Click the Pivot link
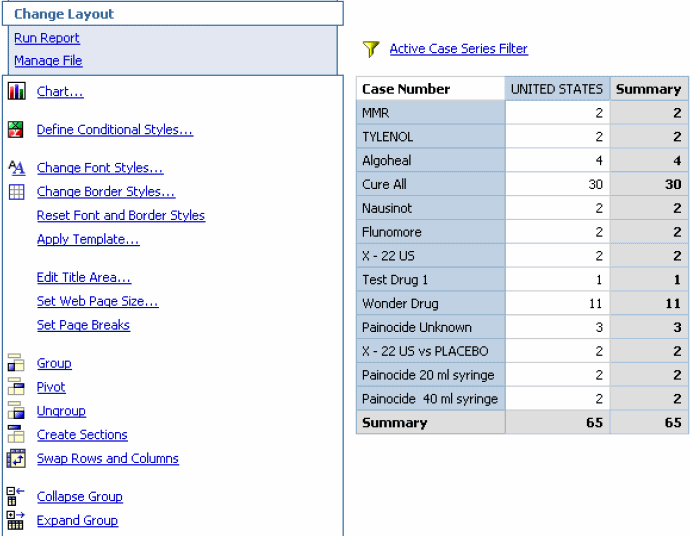This screenshot has height=536, width=690. coord(51,387)
